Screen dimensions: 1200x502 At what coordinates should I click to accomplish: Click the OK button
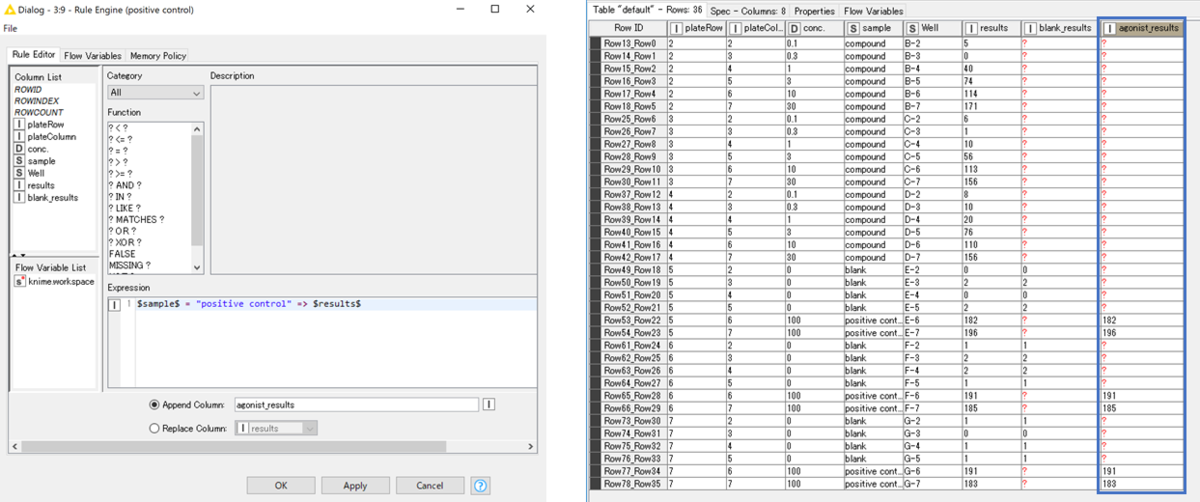click(x=281, y=485)
